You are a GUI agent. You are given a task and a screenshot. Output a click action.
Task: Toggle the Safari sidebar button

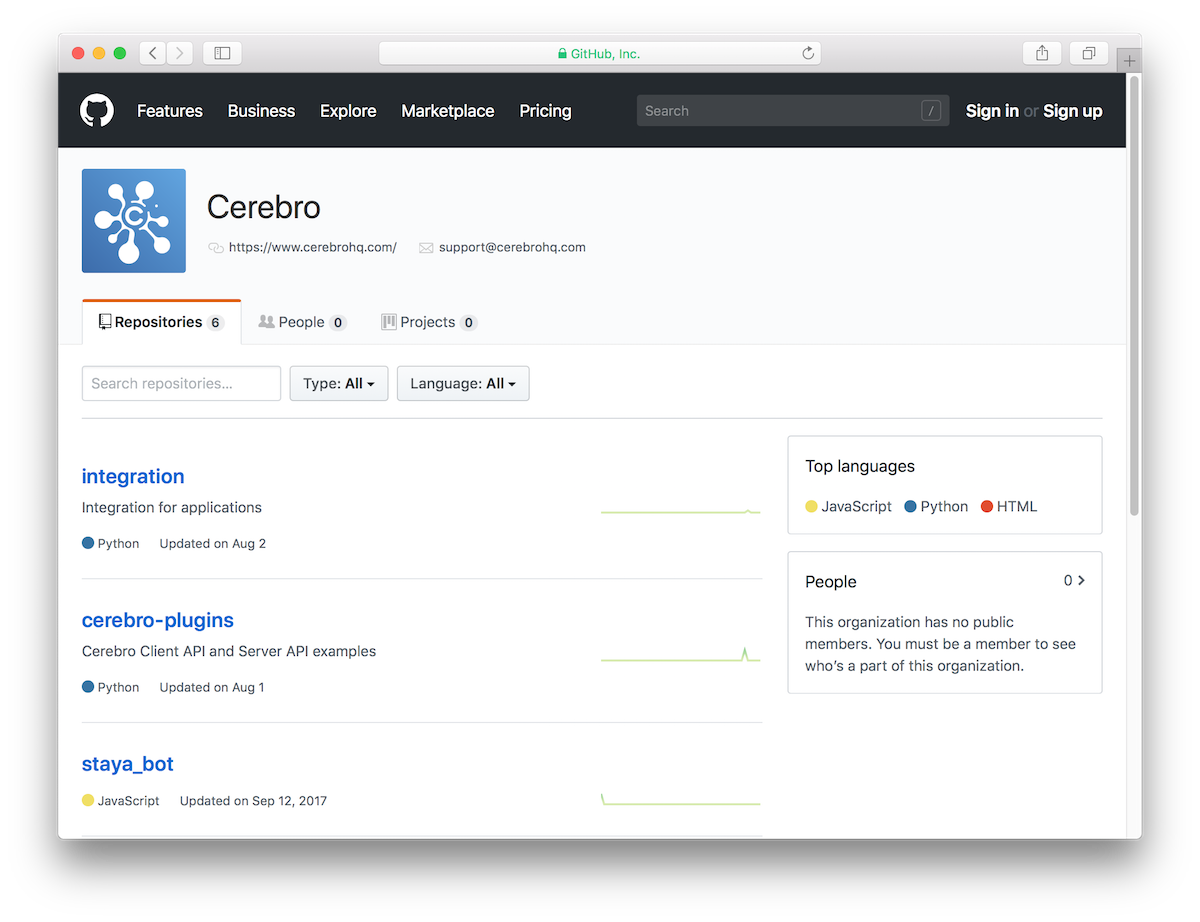pyautogui.click(x=222, y=53)
